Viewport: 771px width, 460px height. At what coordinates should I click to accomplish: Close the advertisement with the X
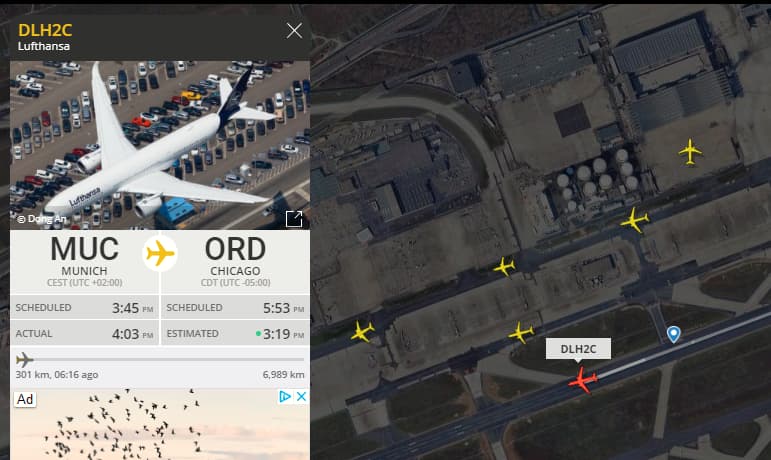point(301,396)
